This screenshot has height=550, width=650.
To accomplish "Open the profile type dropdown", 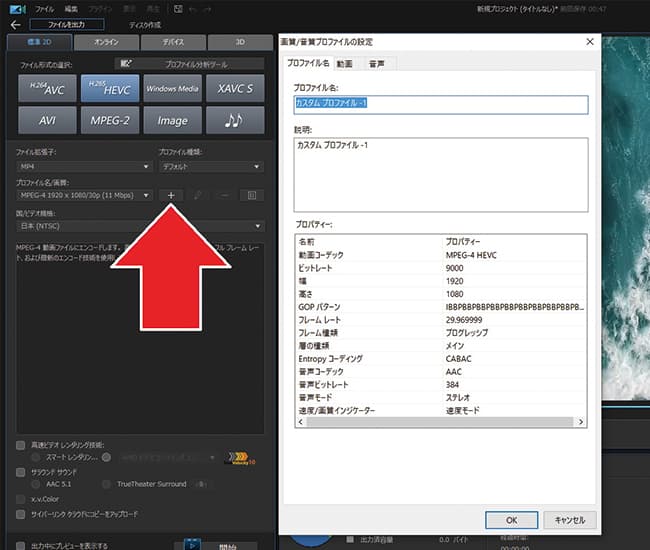I will pyautogui.click(x=211, y=167).
